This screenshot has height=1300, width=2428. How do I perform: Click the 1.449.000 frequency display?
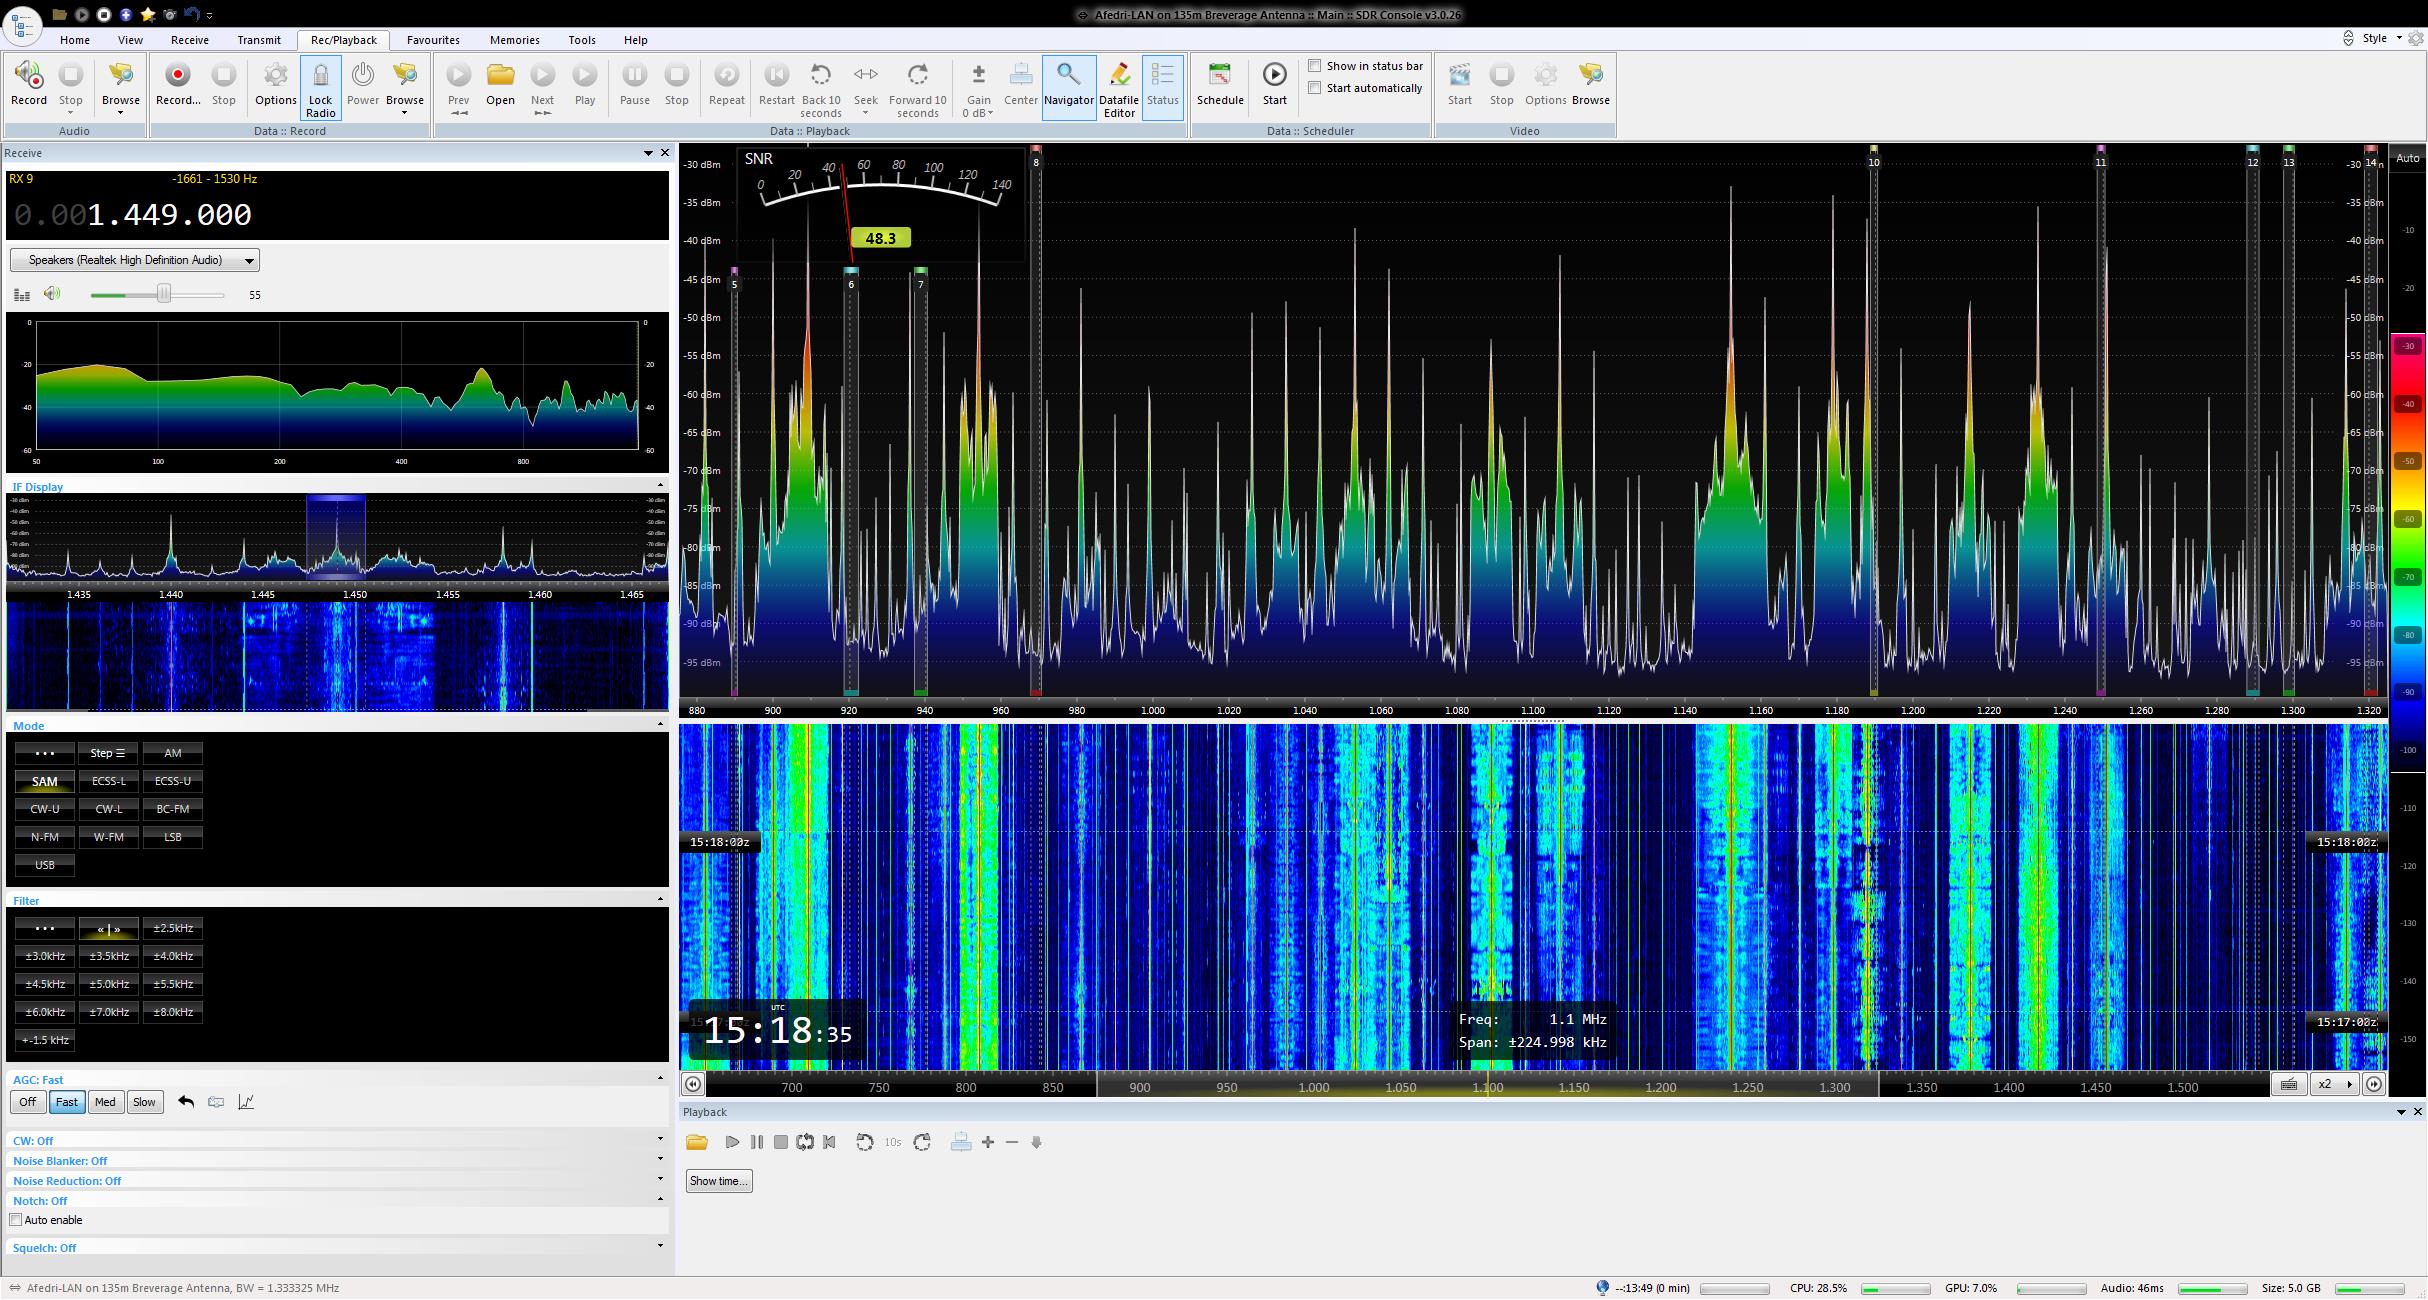click(x=168, y=215)
